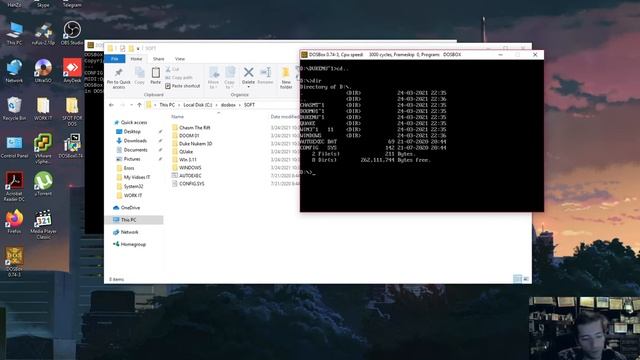Launch Acrobat Reader DC from the desktop
Image resolution: width=640 pixels, height=360 pixels.
14,186
